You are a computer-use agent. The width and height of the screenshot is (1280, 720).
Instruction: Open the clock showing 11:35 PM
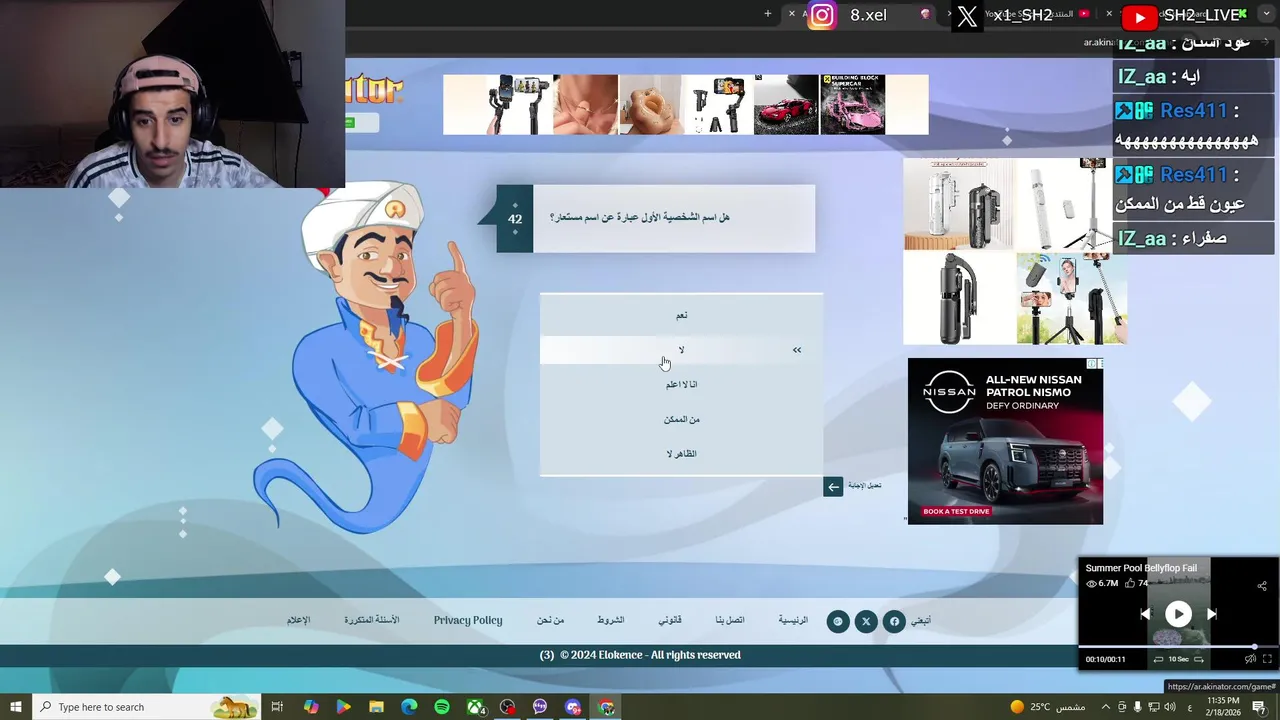(x=1224, y=707)
